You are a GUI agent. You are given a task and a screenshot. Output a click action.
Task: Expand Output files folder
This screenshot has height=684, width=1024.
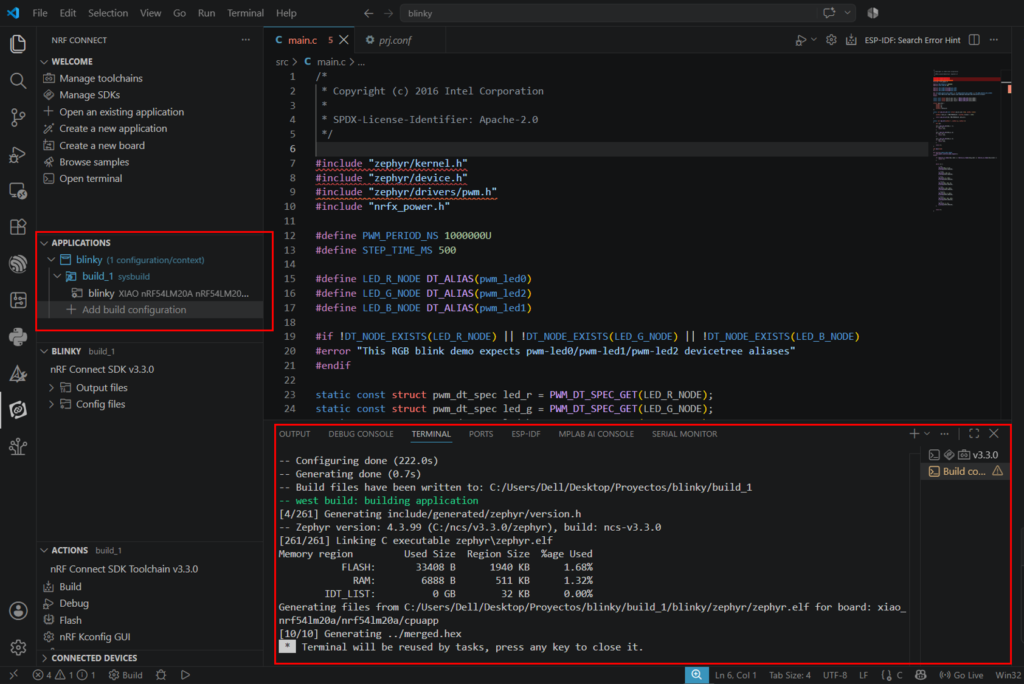52,387
